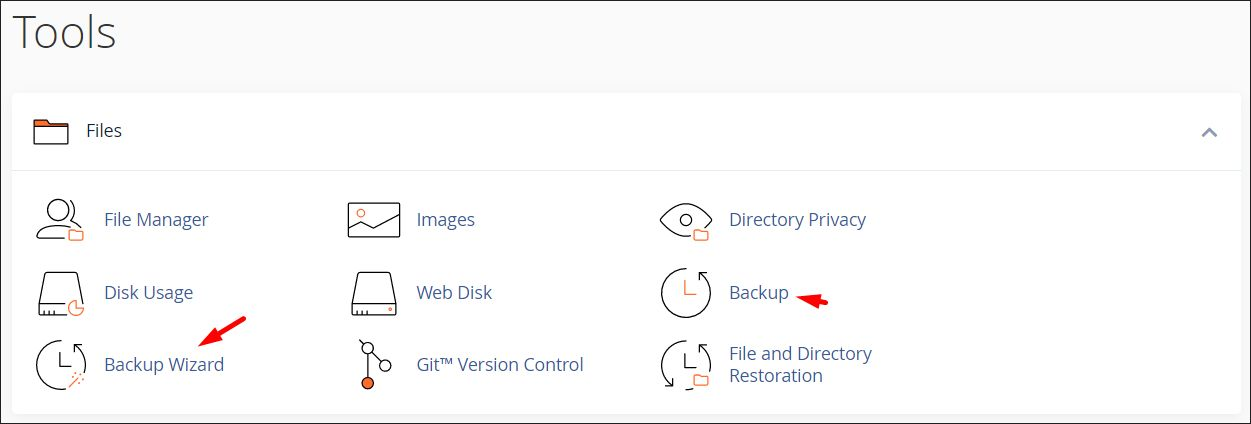Go to Directory Privacy link

tap(797, 220)
